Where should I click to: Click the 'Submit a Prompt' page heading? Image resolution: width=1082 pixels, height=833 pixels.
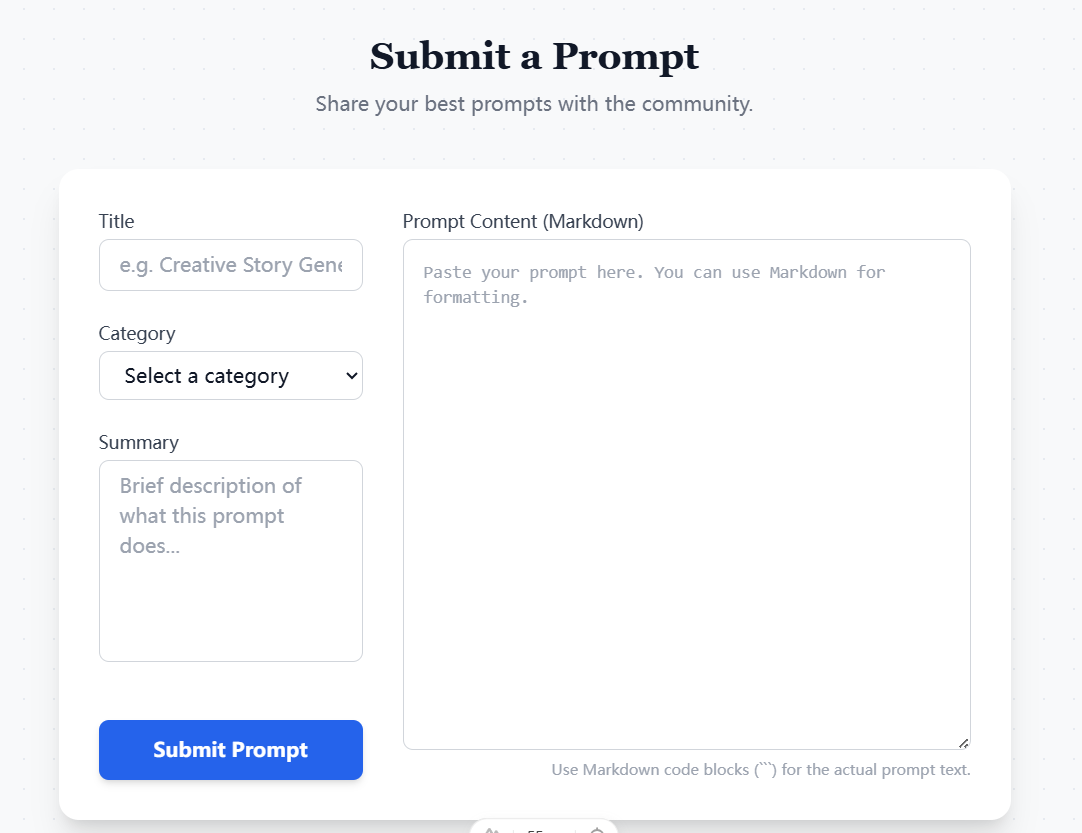[x=534, y=56]
